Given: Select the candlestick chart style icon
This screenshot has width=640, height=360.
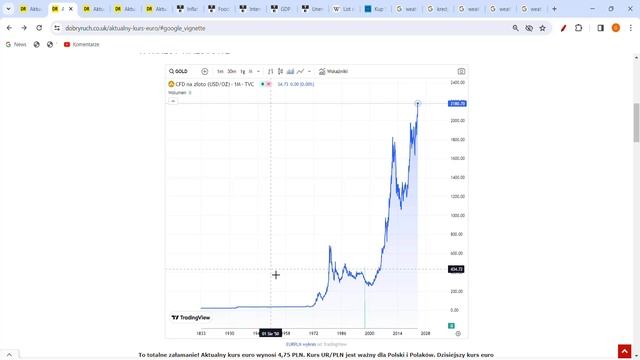Looking at the screenshot, I should point(280,71).
